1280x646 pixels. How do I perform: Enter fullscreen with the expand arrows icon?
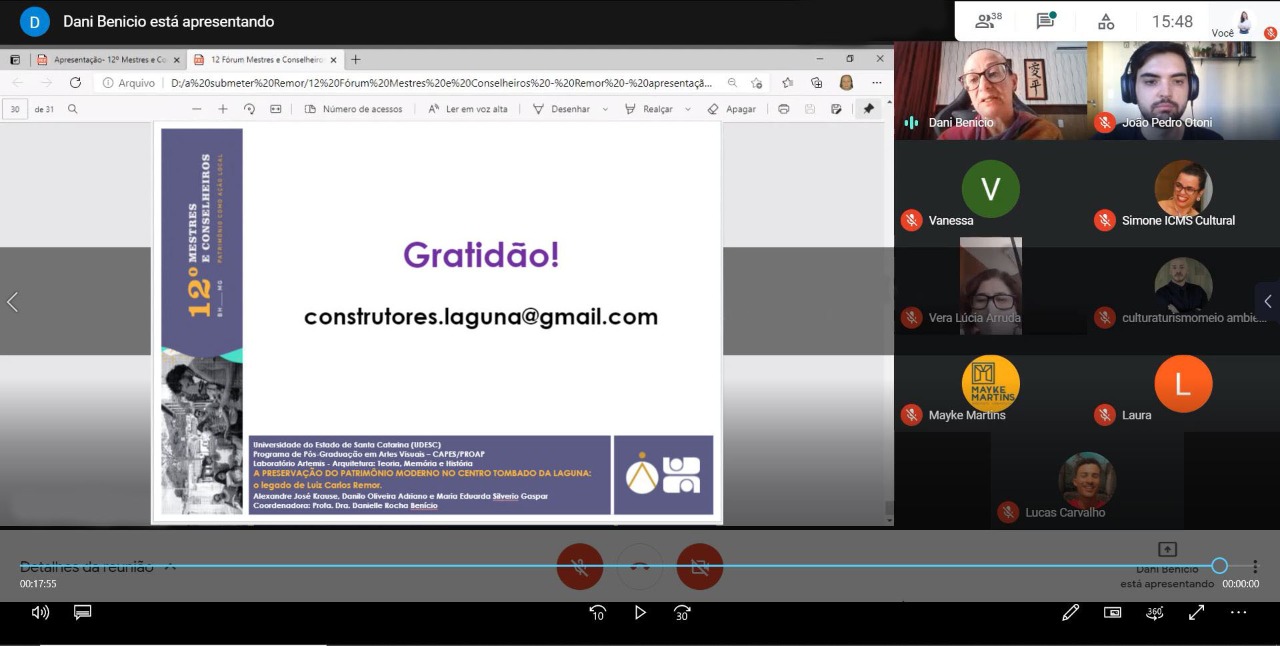[1196, 613]
